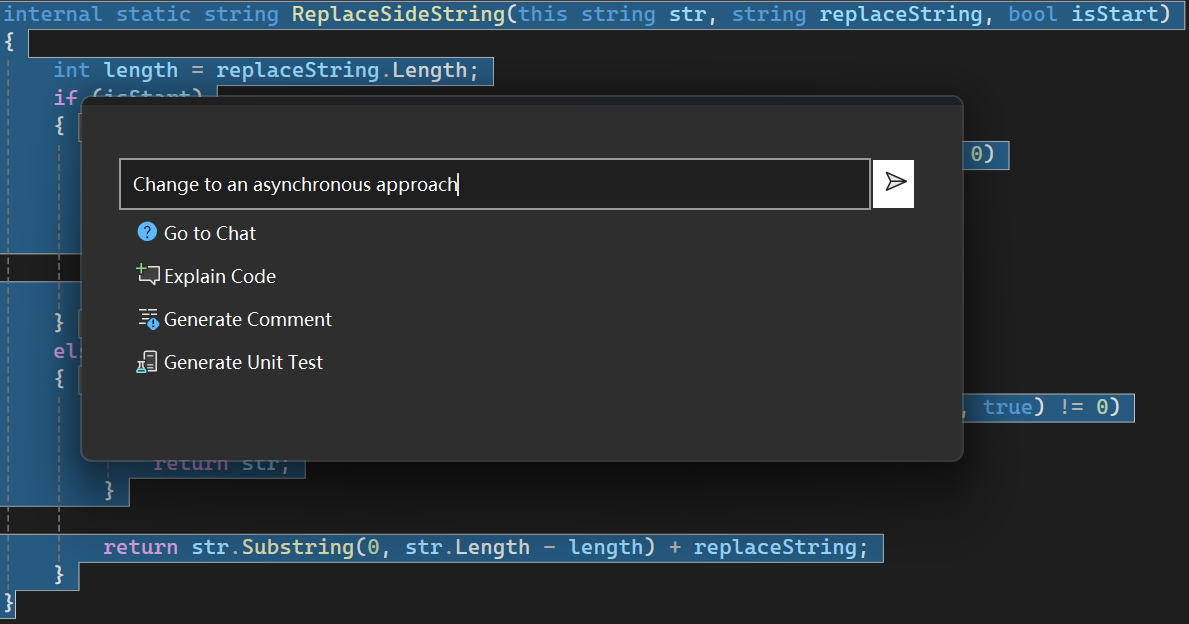Click the Explain Code speech bubble icon

[x=148, y=276]
